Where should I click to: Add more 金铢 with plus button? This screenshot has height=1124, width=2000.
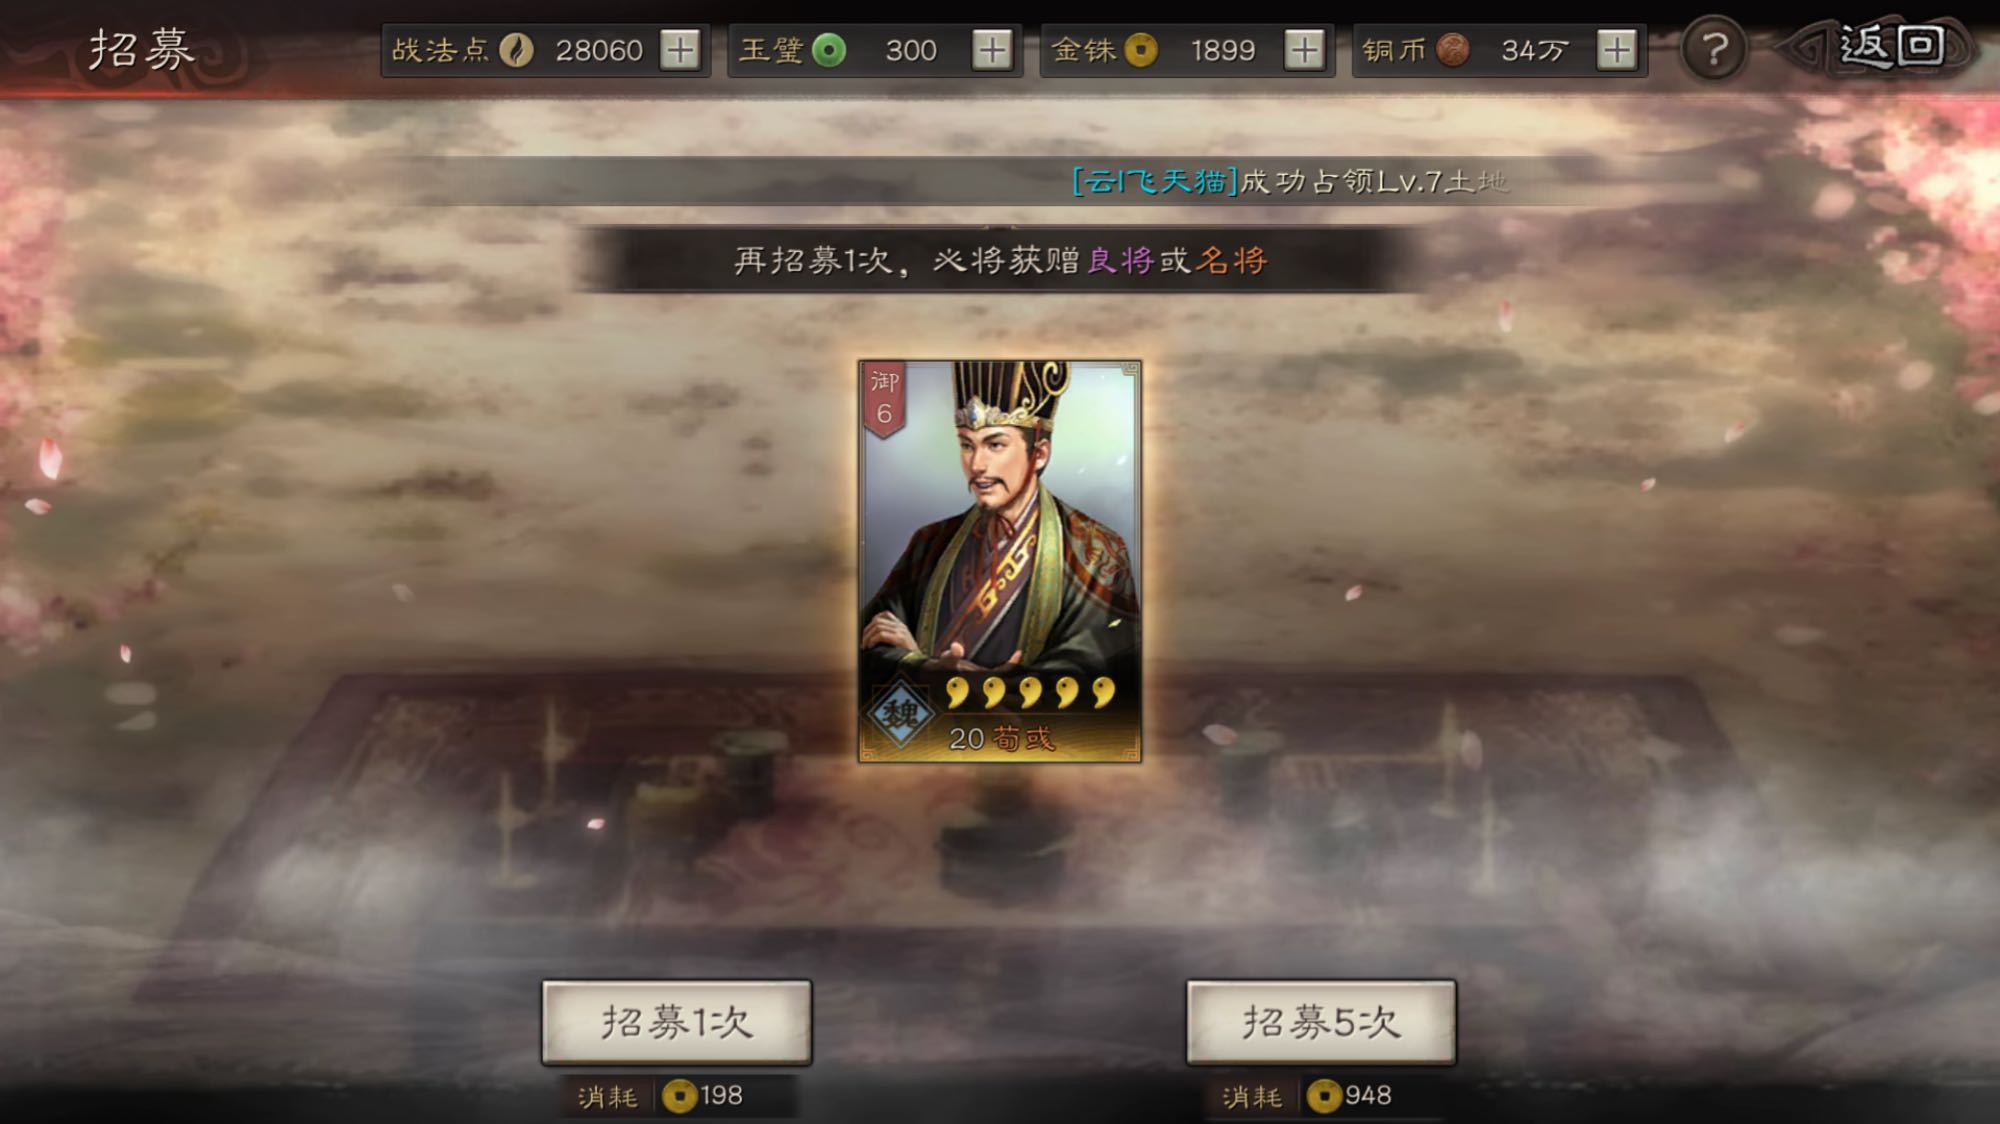tap(1304, 50)
